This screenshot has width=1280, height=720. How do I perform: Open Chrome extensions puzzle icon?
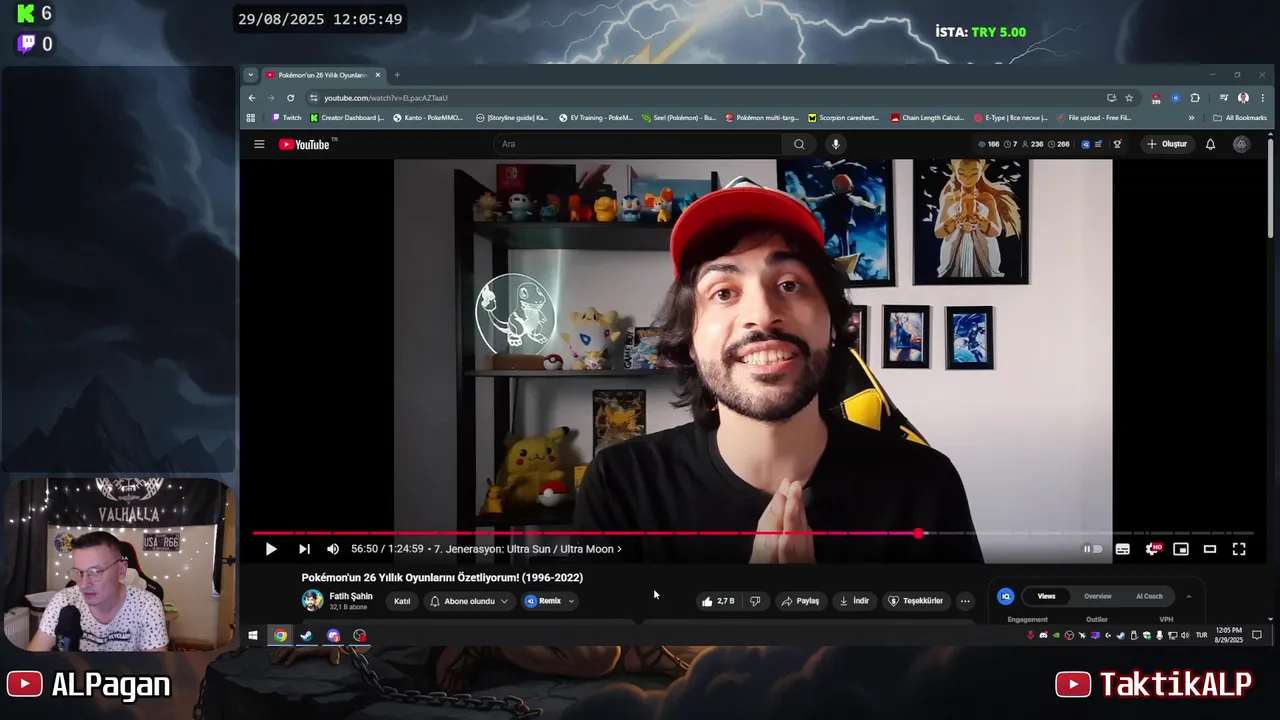(1195, 98)
